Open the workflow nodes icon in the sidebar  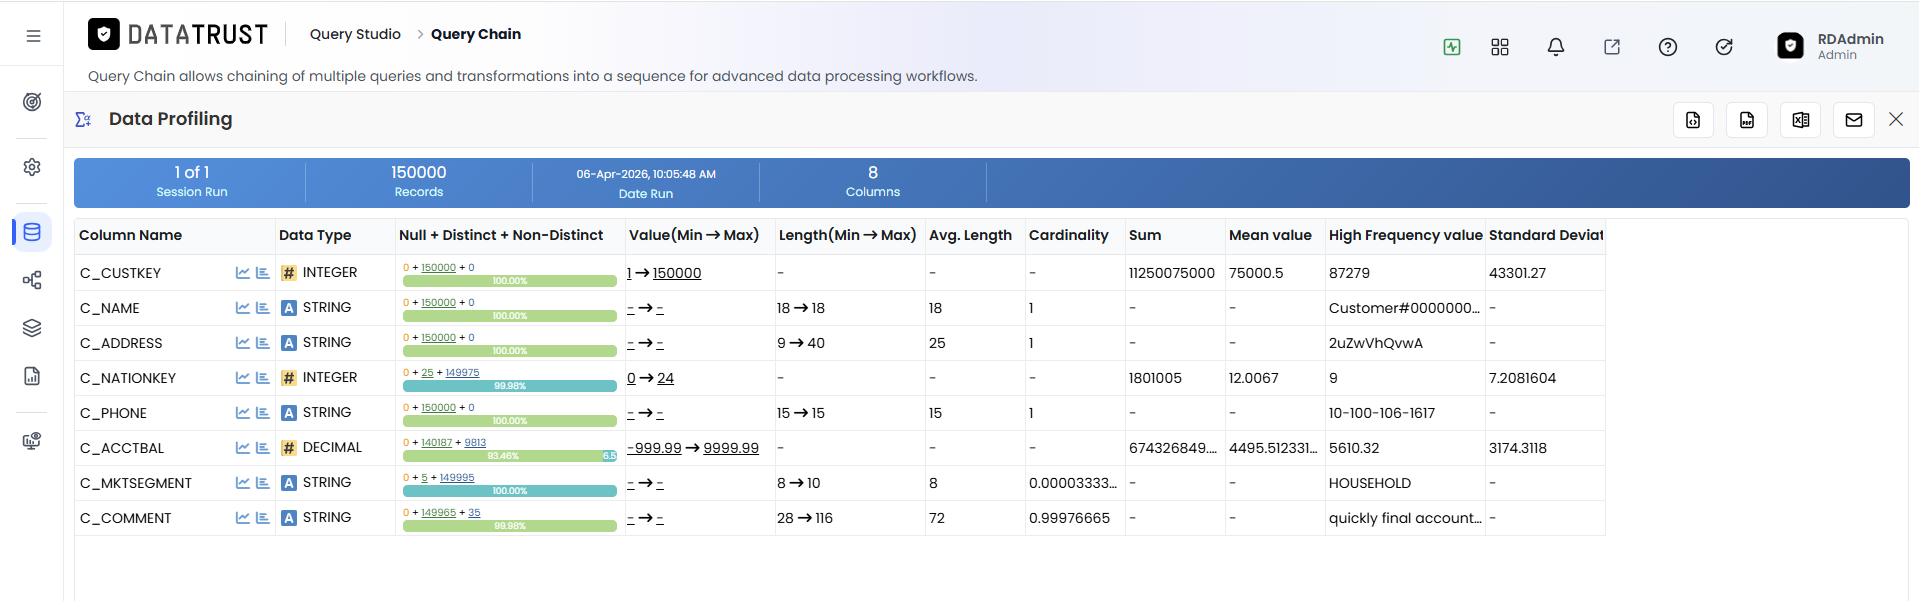[x=32, y=280]
